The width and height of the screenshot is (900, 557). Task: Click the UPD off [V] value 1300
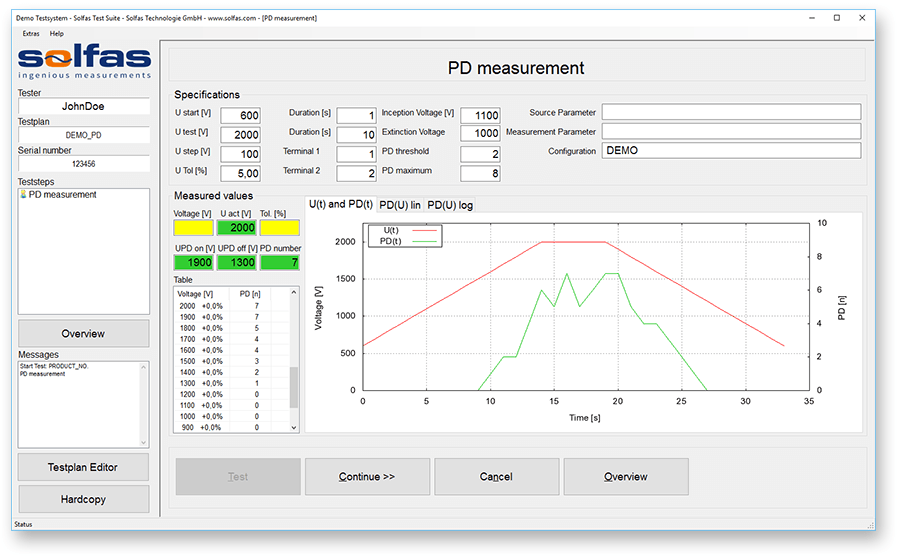[x=236, y=262]
